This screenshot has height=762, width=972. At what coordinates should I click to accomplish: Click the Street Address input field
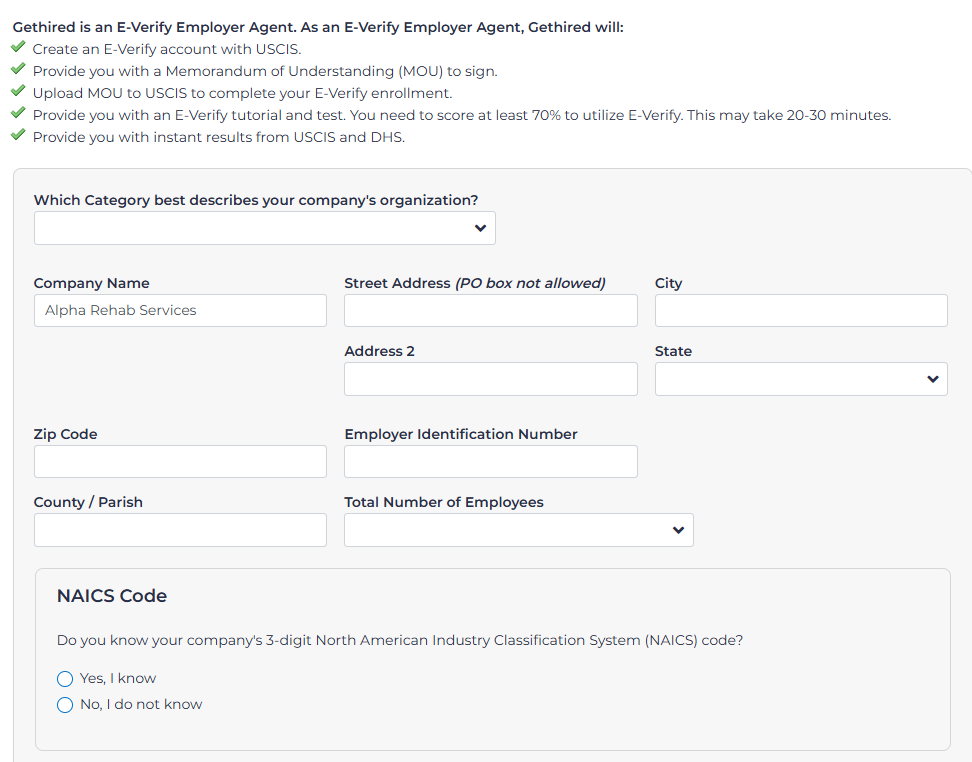490,310
